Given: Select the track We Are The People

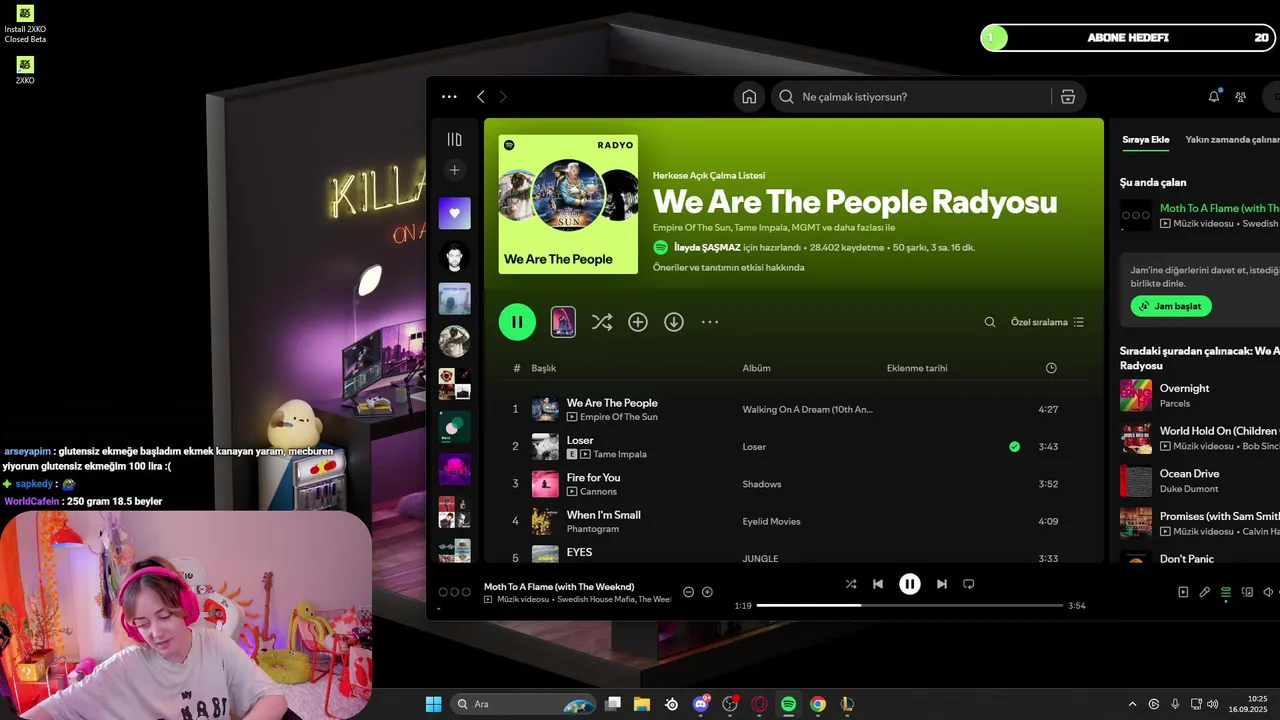Looking at the screenshot, I should [x=612, y=403].
